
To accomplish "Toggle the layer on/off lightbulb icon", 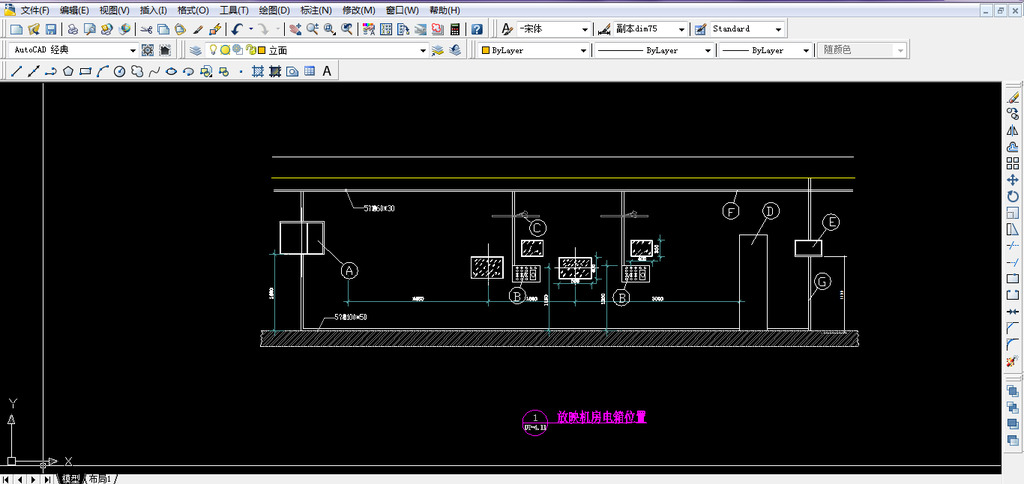I will [x=212, y=50].
